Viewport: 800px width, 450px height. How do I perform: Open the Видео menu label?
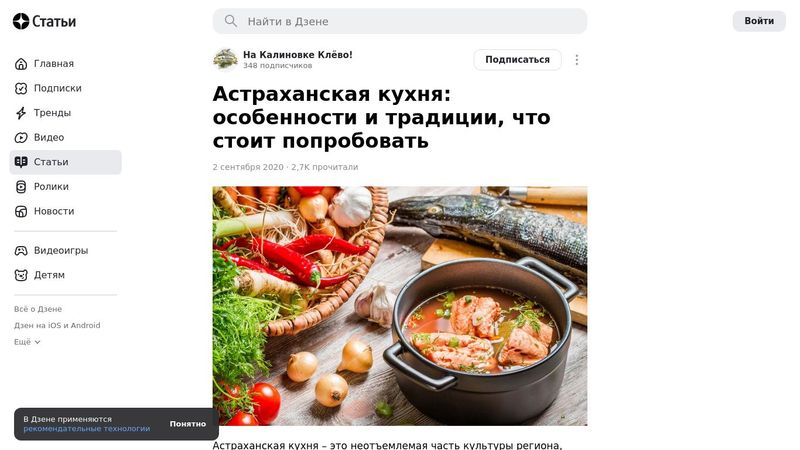(49, 137)
